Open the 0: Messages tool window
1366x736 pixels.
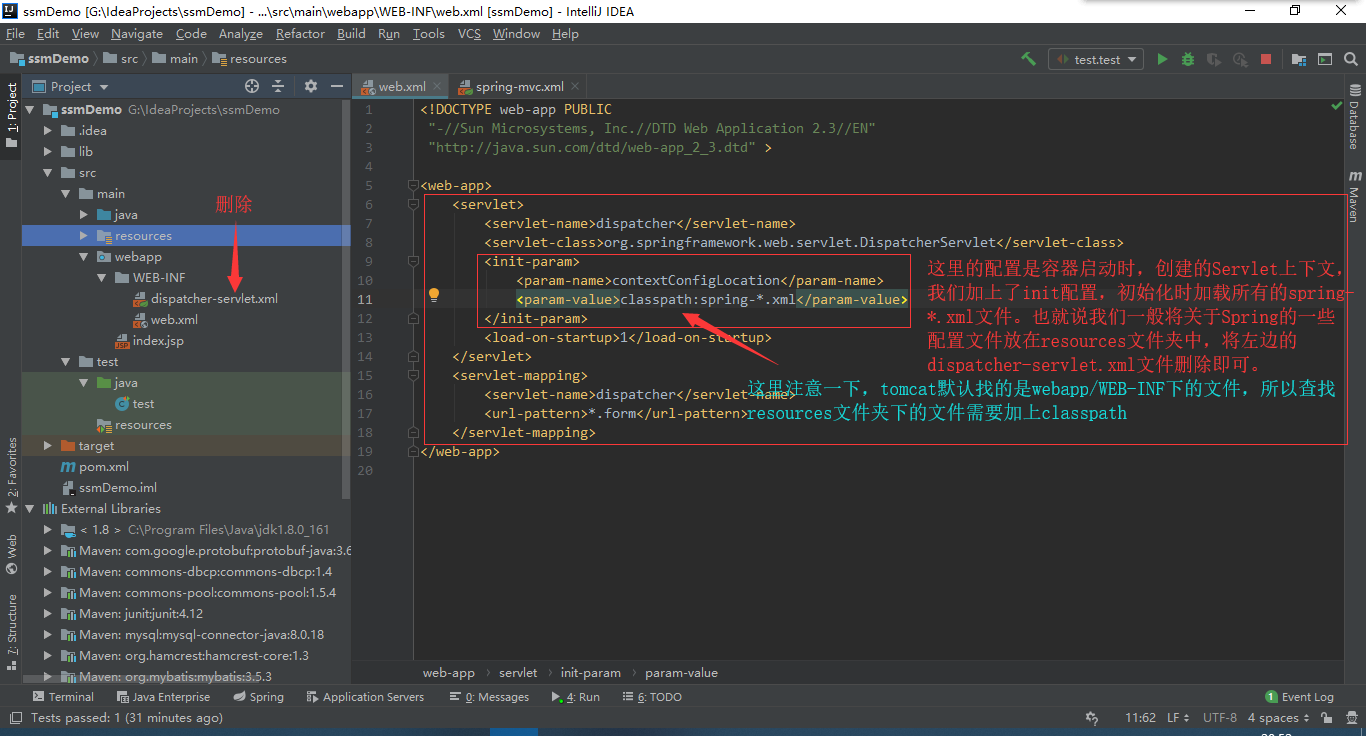(490, 697)
